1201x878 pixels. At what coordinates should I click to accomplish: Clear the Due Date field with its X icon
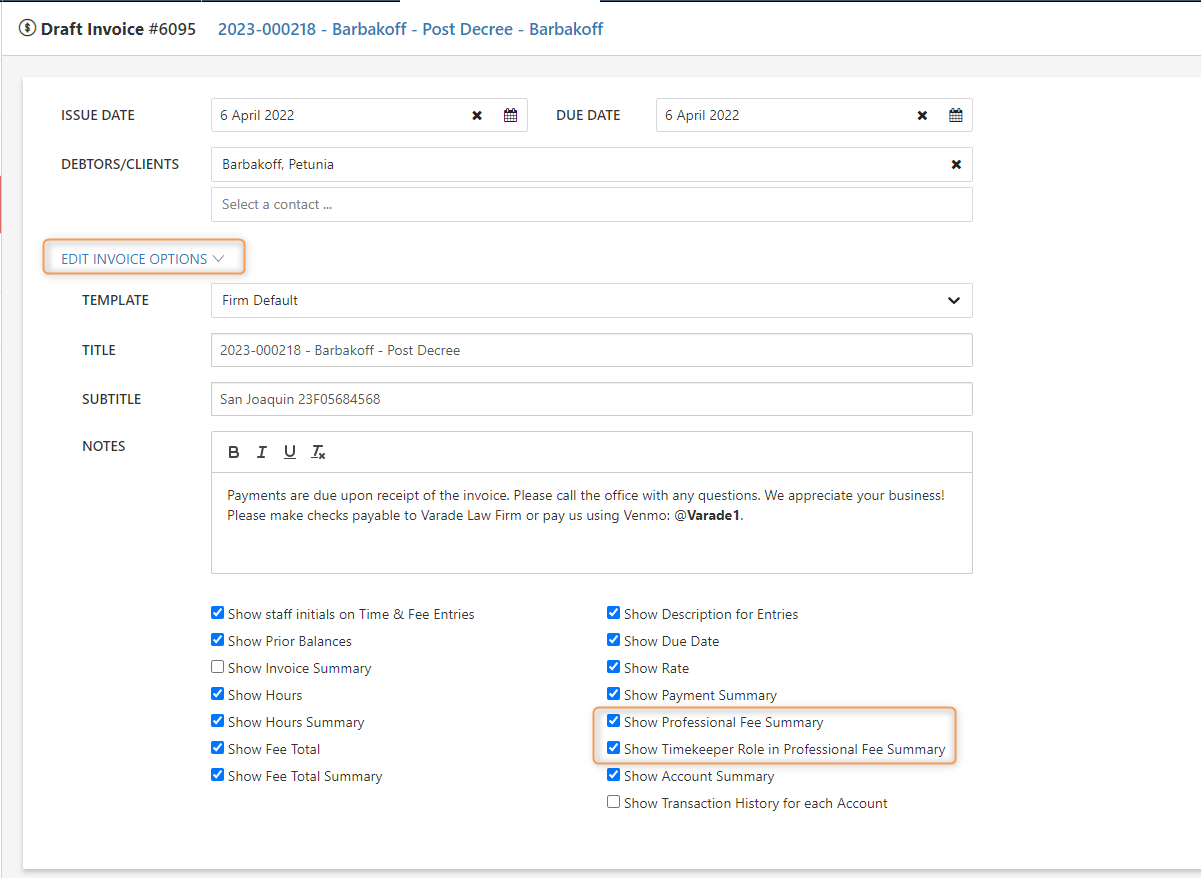[921, 114]
